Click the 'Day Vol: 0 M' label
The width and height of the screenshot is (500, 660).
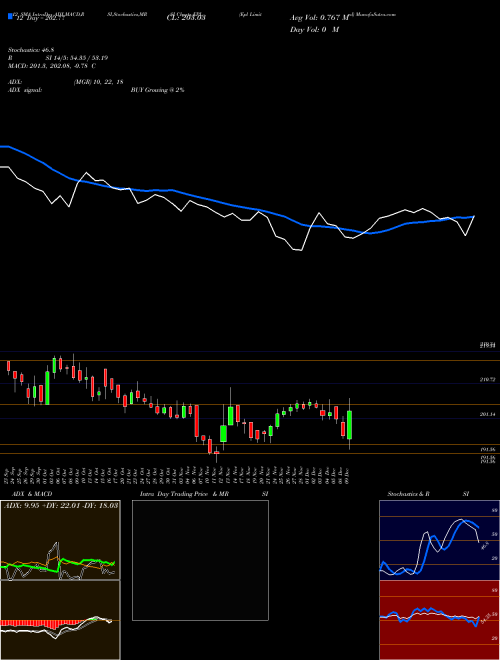pos(314,30)
